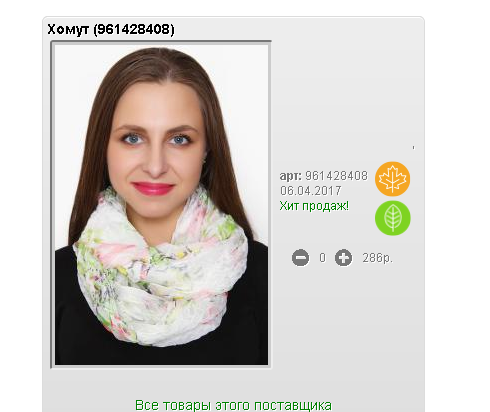Click the article number 961428408 beside арт:
490x412 pixels.
pos(336,176)
